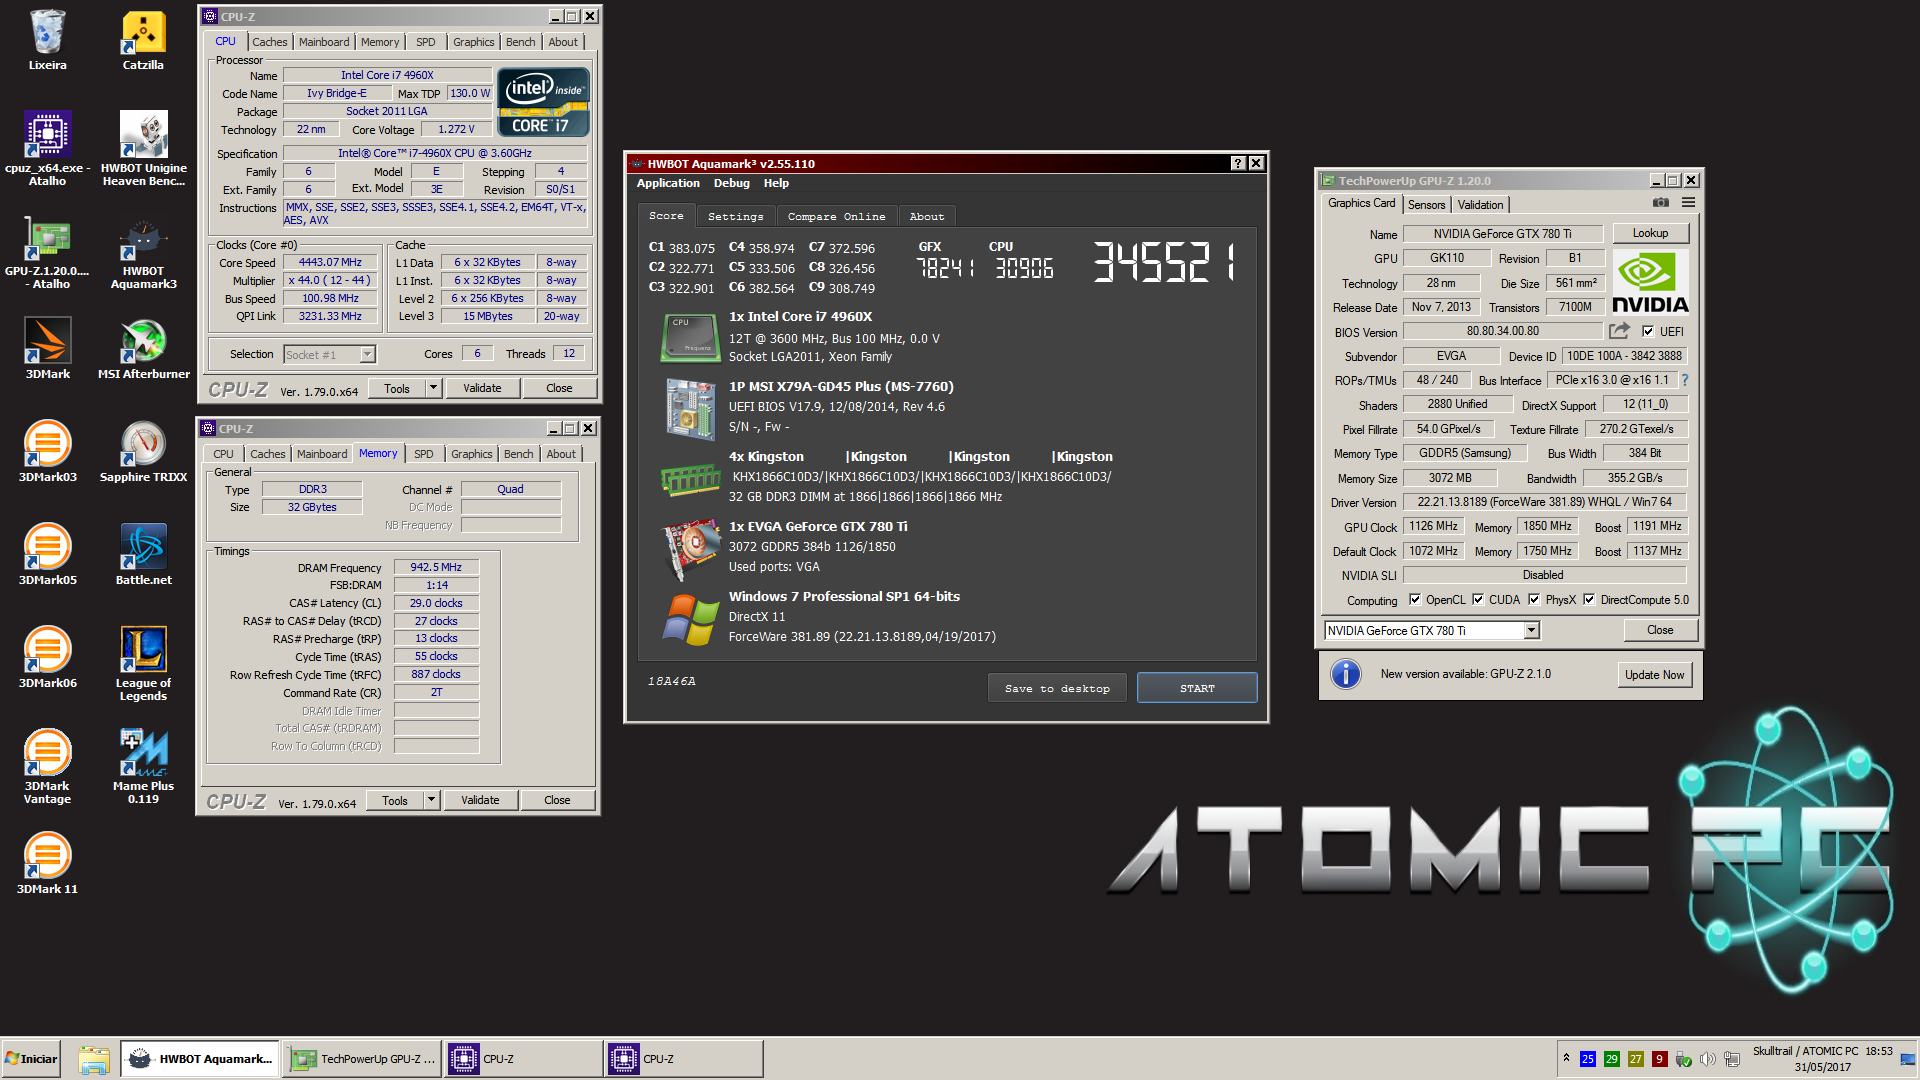This screenshot has height=1080, width=1920.
Task: Toggle the UEFI checkbox in GPU-Z
Action: point(1648,332)
